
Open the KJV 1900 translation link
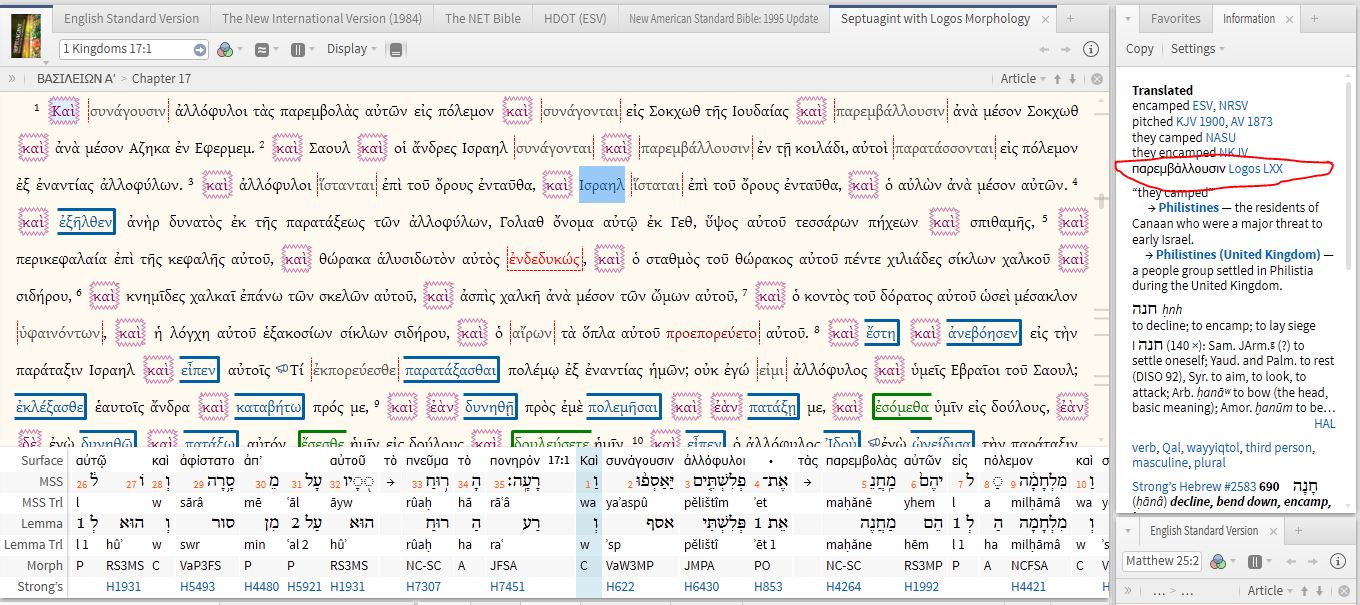click(x=1199, y=121)
